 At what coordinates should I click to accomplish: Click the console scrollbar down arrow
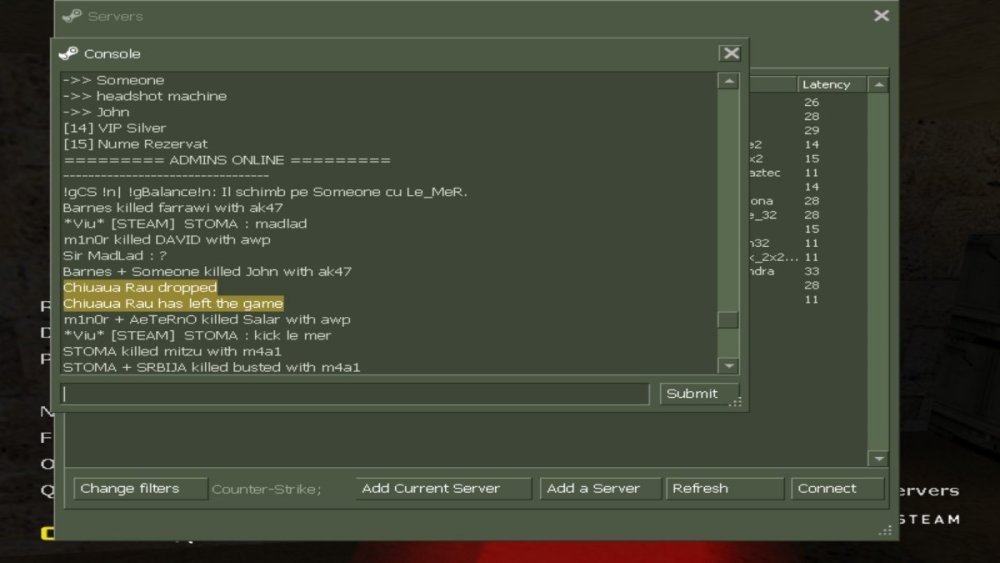(x=728, y=365)
